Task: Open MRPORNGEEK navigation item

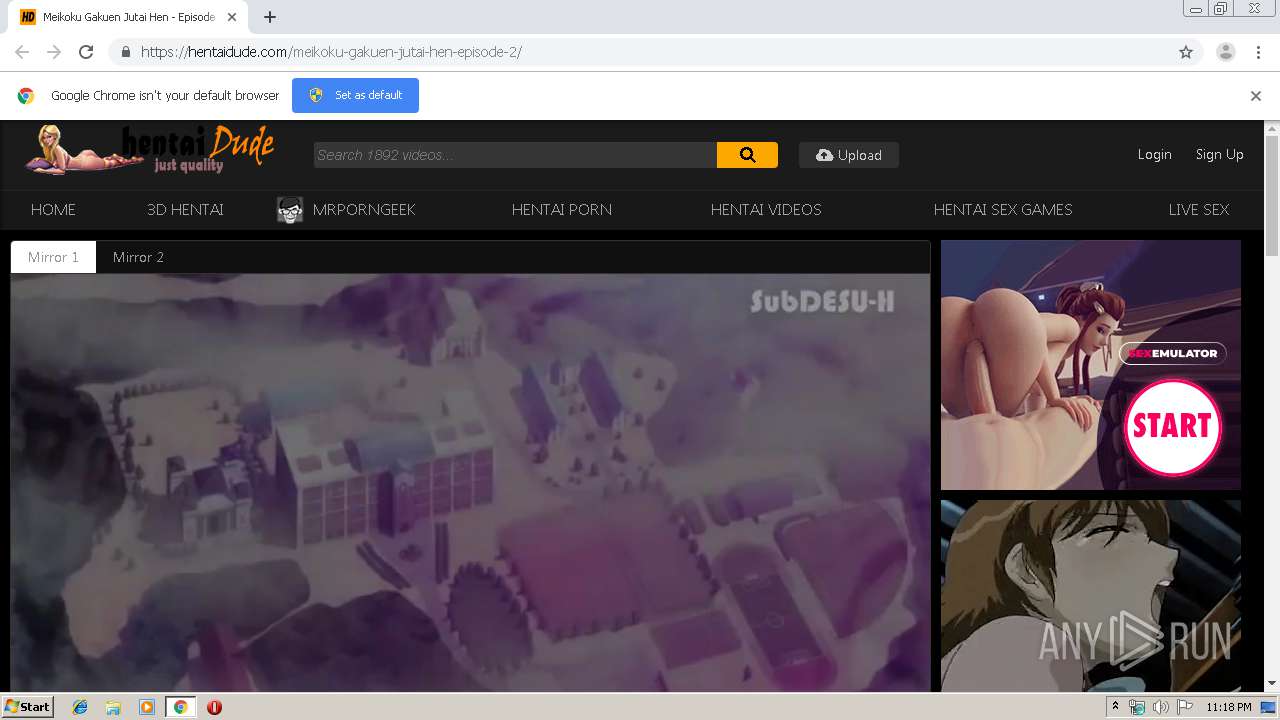Action: [364, 210]
